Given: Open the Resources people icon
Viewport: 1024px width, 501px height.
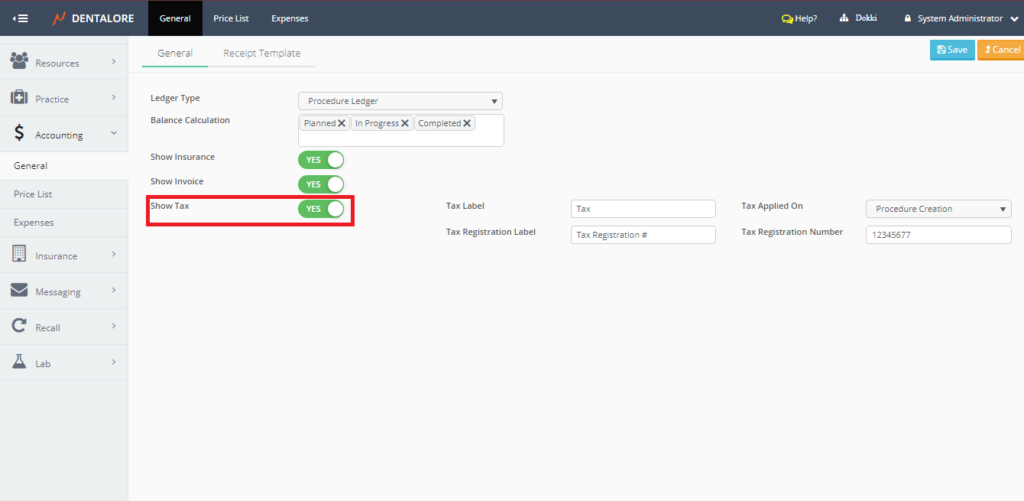Looking at the screenshot, I should coord(19,63).
